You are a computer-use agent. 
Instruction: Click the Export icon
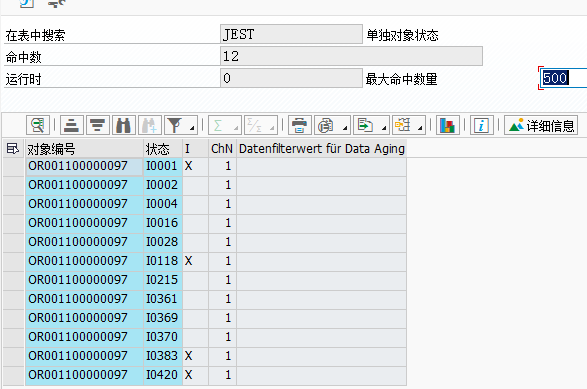pos(365,125)
